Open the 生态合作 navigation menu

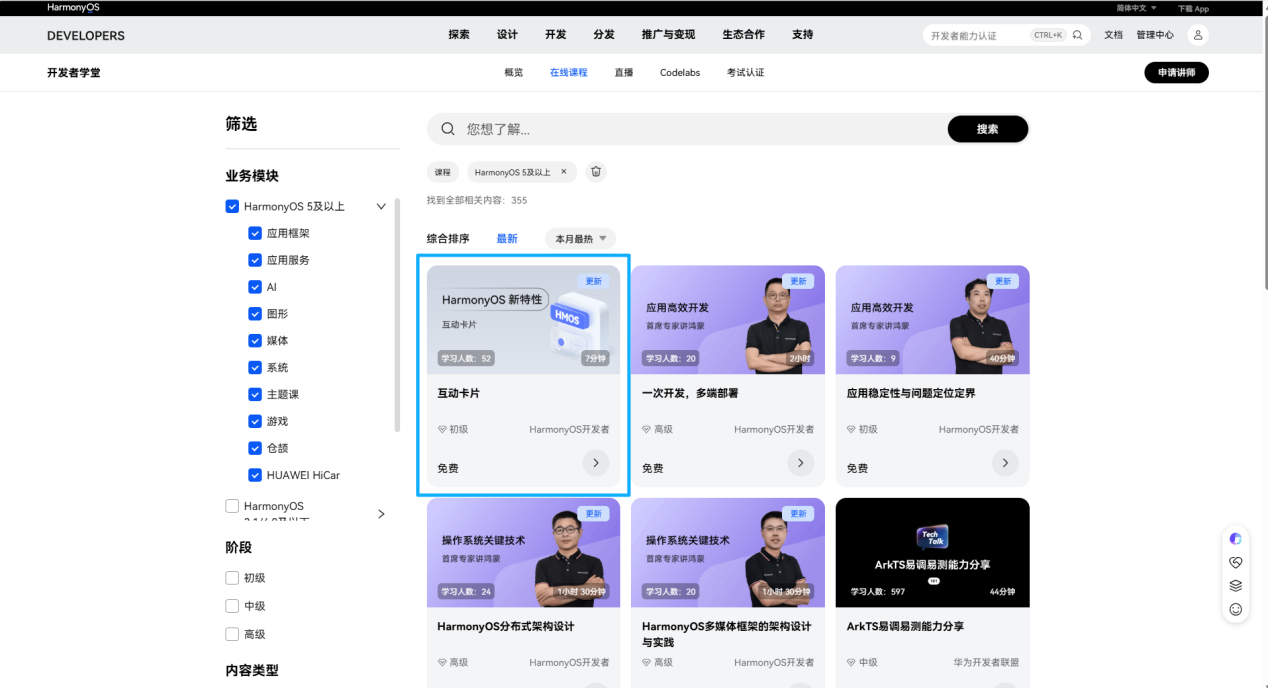pos(744,35)
